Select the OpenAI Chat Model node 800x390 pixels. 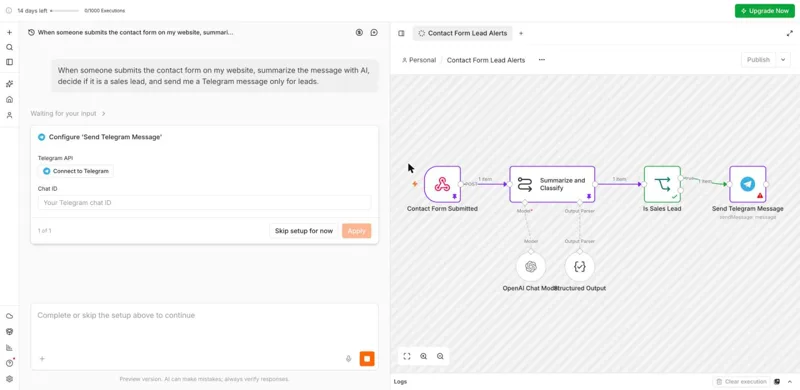coord(531,266)
